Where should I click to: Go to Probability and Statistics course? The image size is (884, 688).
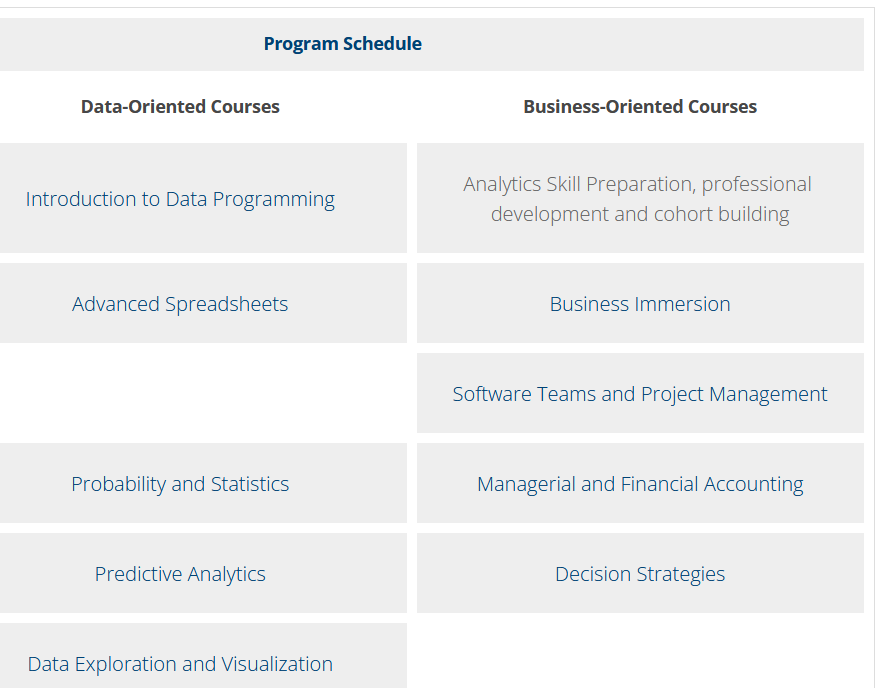coord(180,484)
